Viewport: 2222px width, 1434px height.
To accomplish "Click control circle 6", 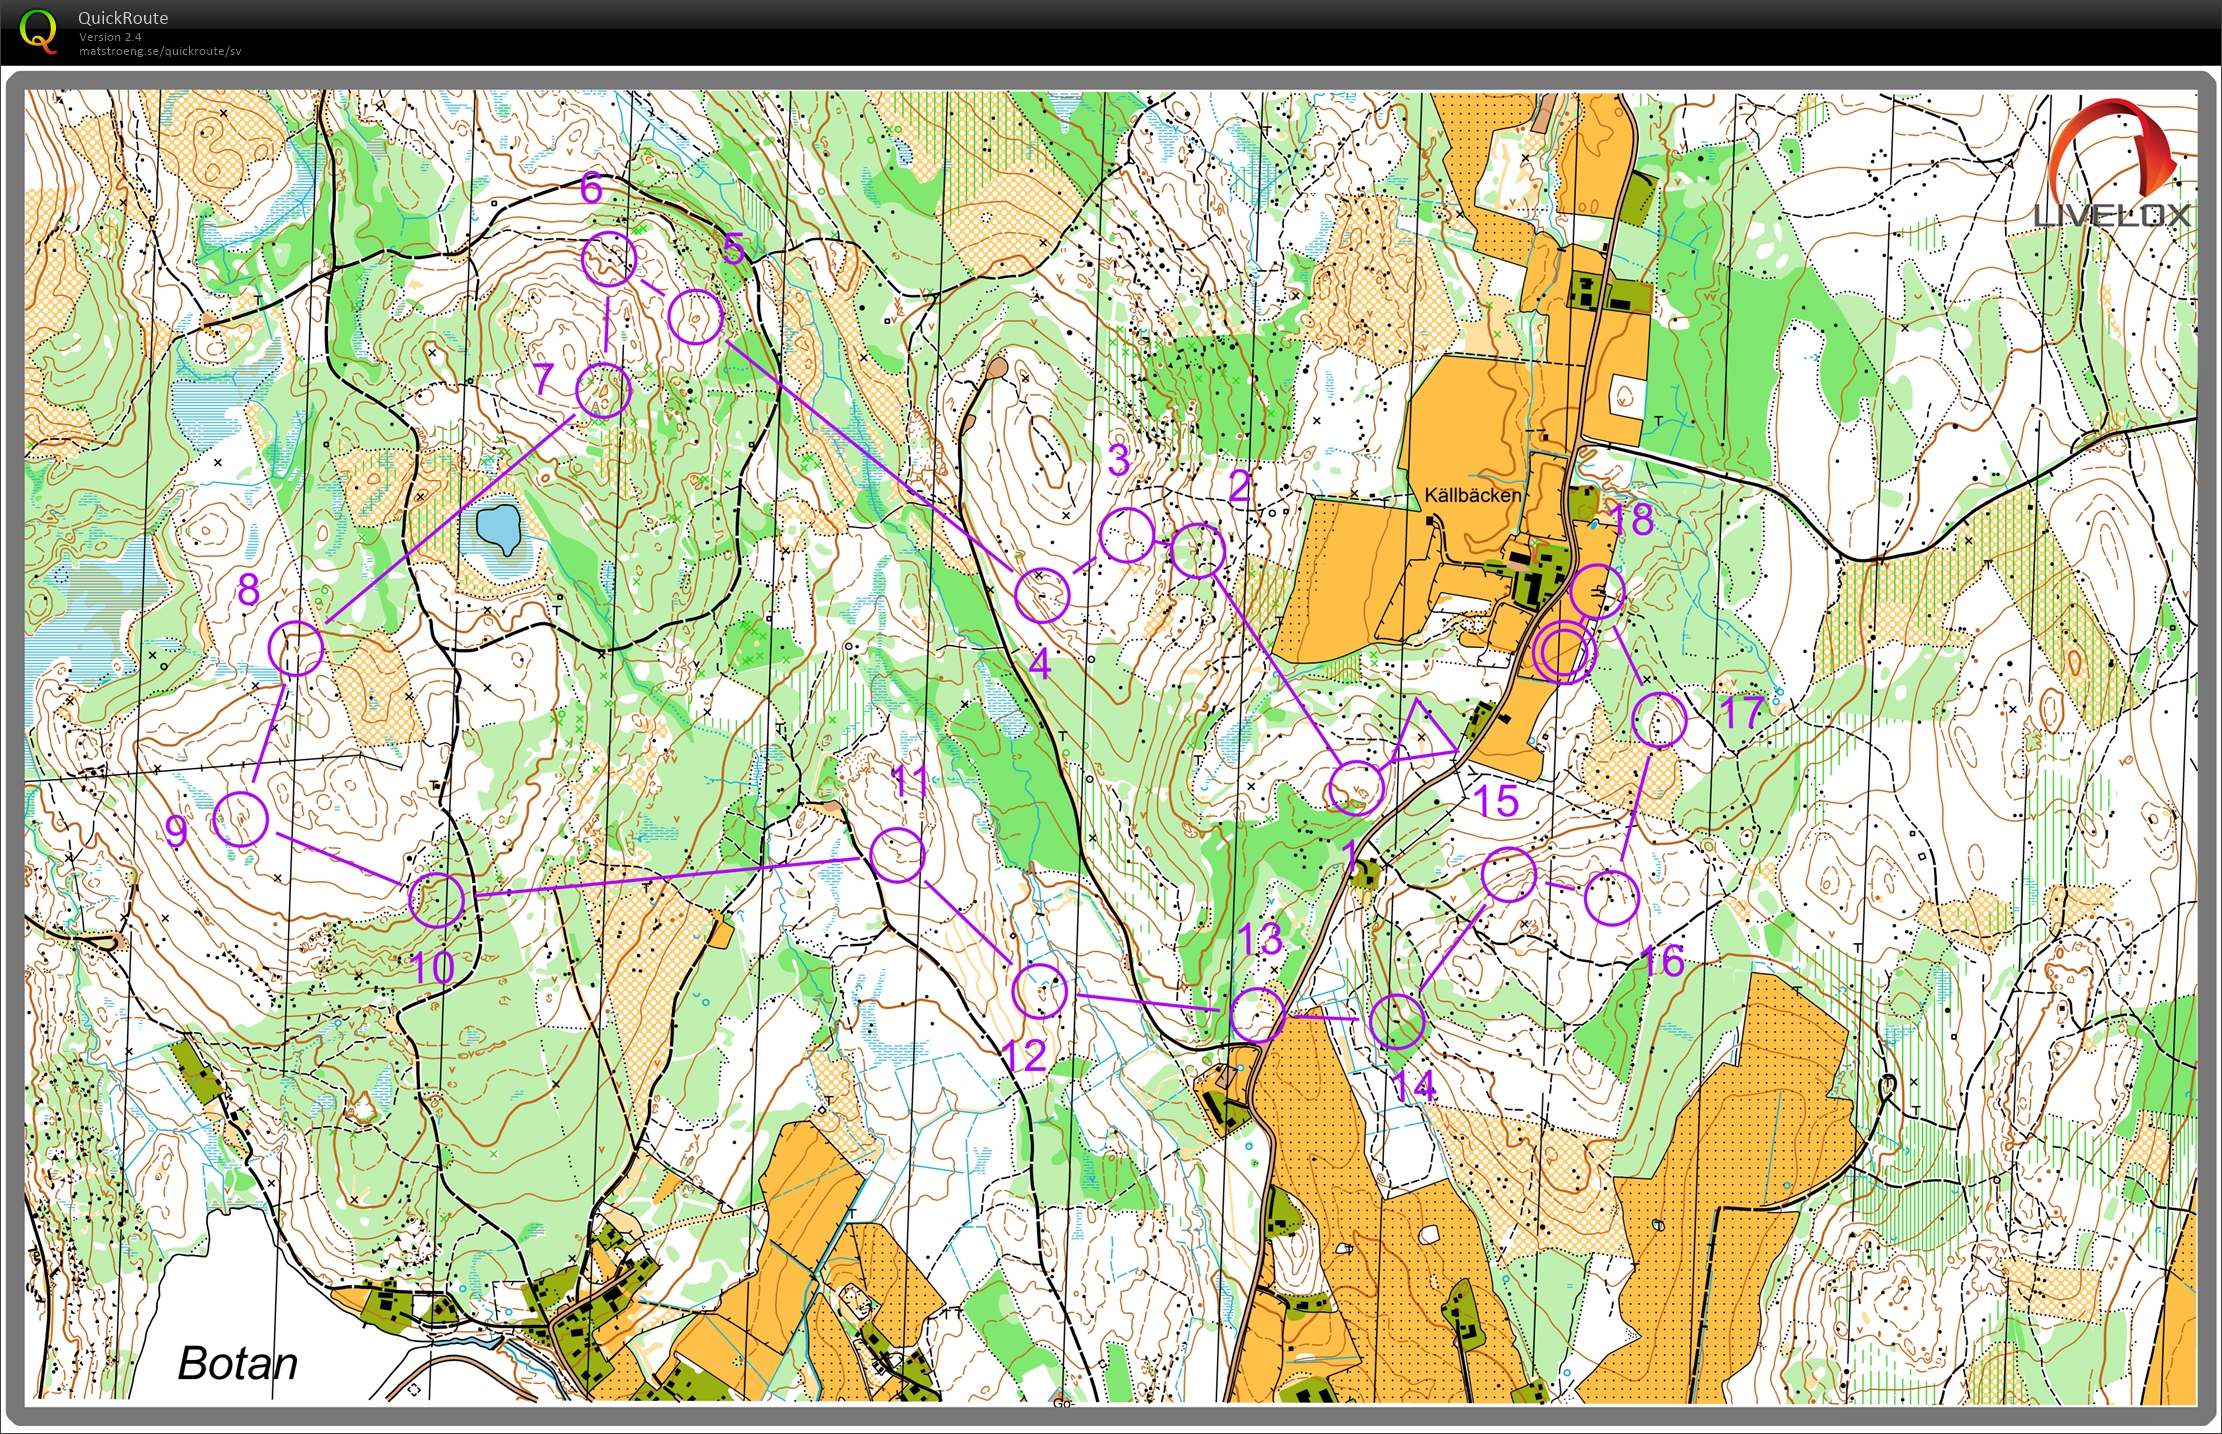I will [609, 258].
